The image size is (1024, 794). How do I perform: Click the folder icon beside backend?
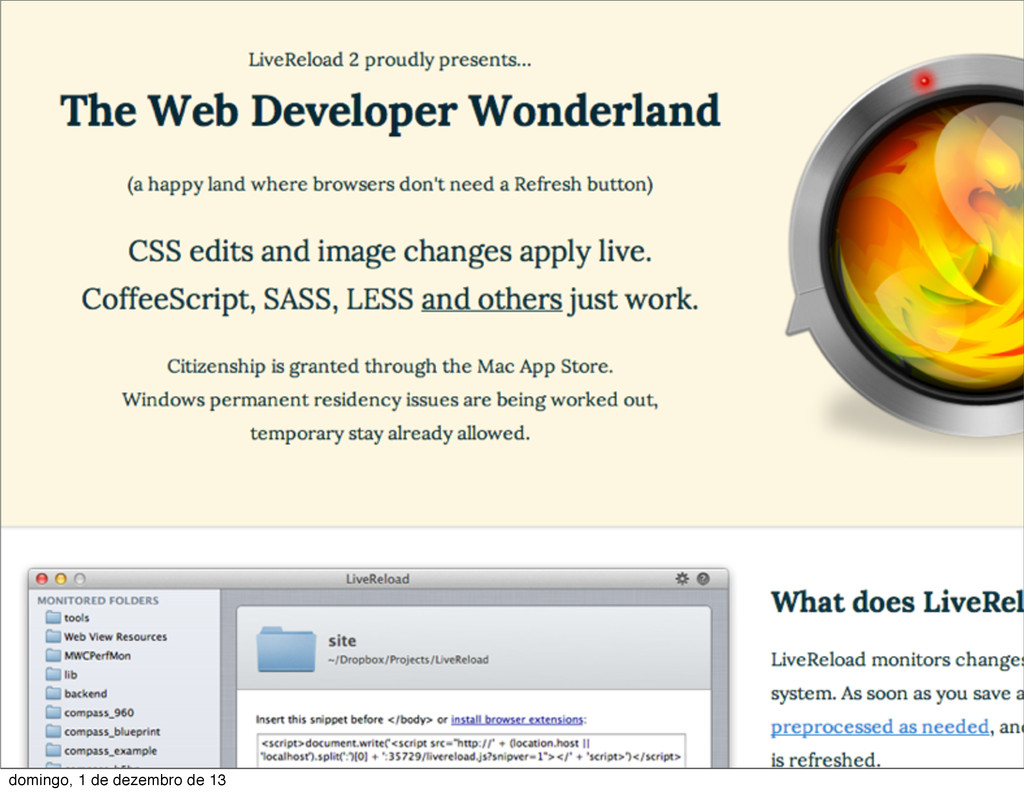(x=53, y=693)
